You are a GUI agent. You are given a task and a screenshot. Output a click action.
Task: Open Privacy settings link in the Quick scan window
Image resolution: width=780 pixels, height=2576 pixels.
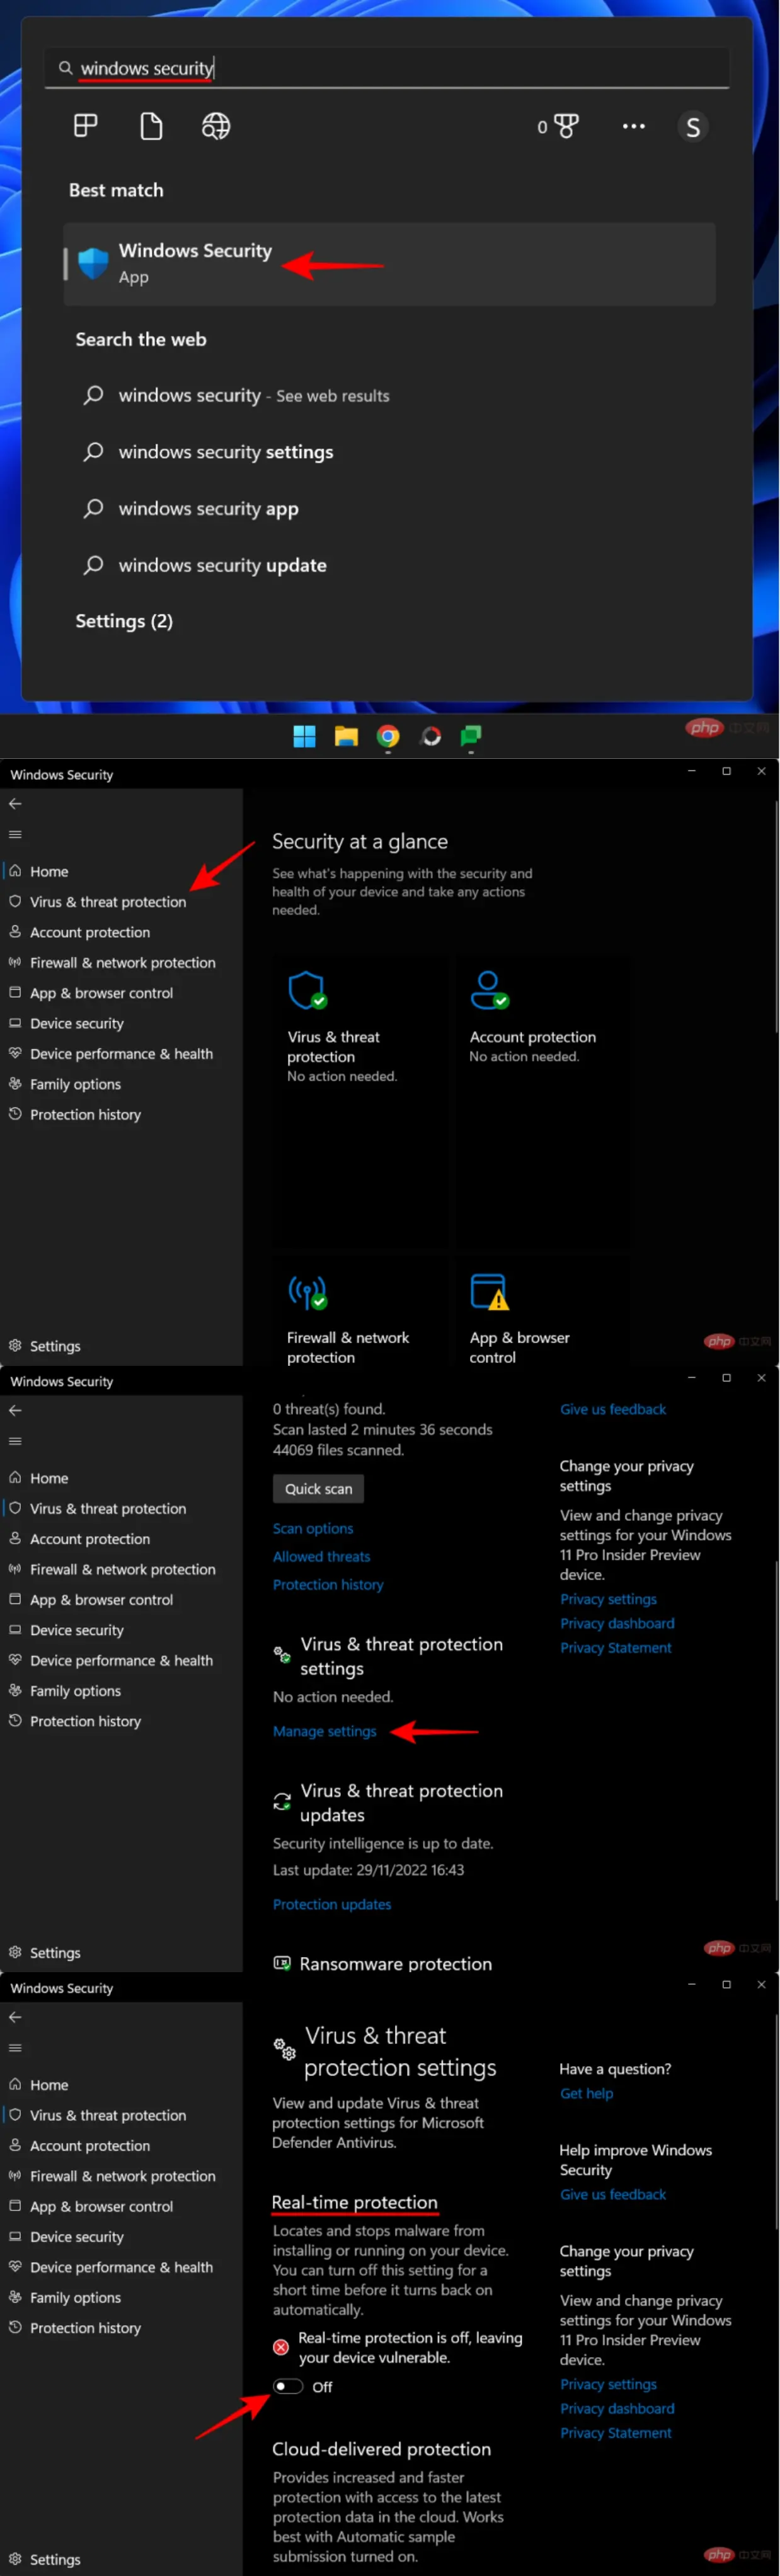point(608,1599)
